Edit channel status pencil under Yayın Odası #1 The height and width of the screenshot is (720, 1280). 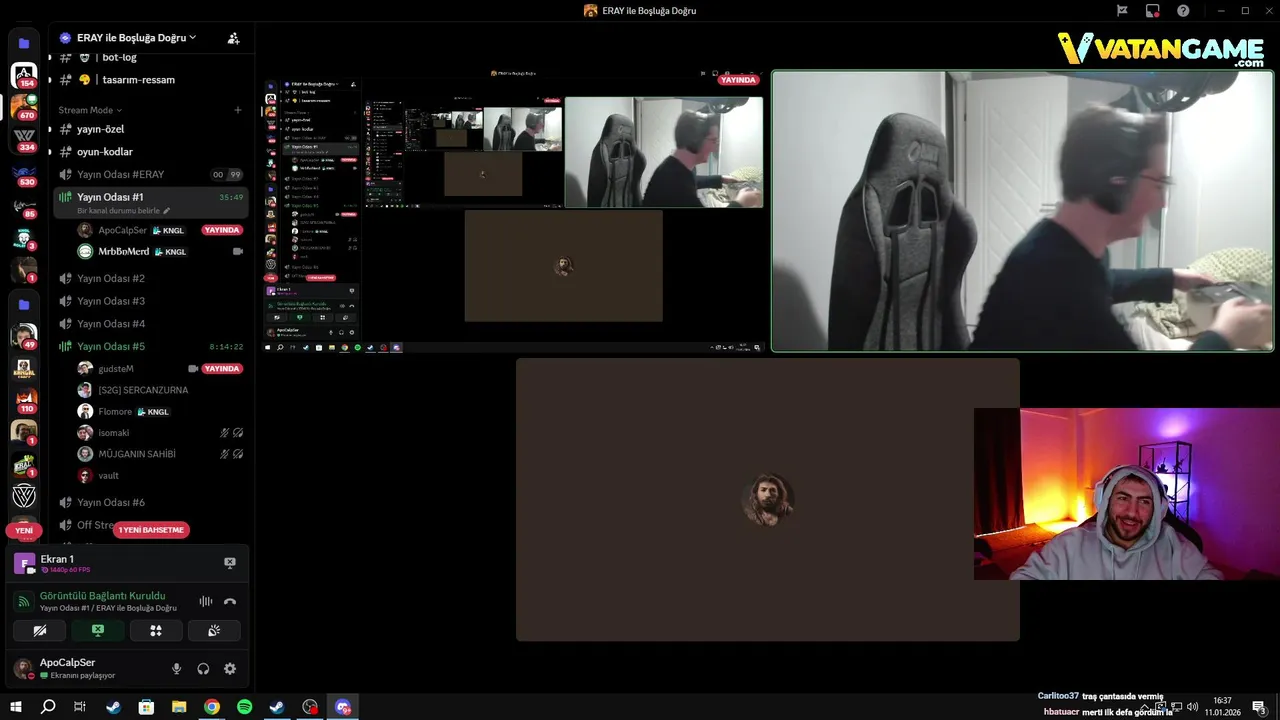click(167, 211)
